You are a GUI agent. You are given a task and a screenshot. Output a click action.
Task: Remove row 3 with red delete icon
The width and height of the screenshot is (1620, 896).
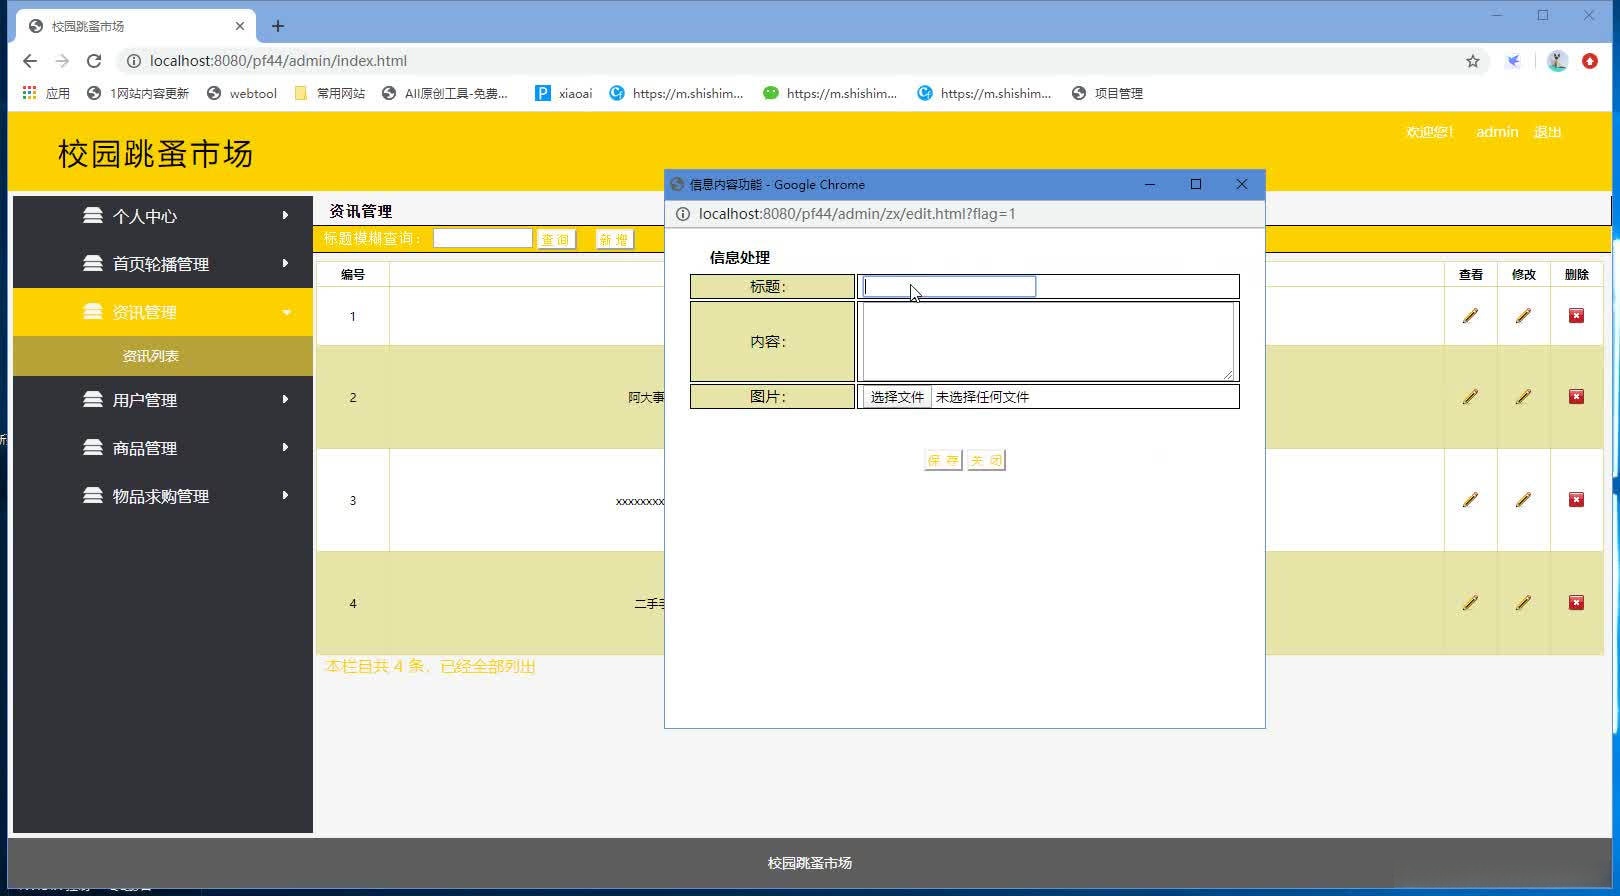[1576, 500]
